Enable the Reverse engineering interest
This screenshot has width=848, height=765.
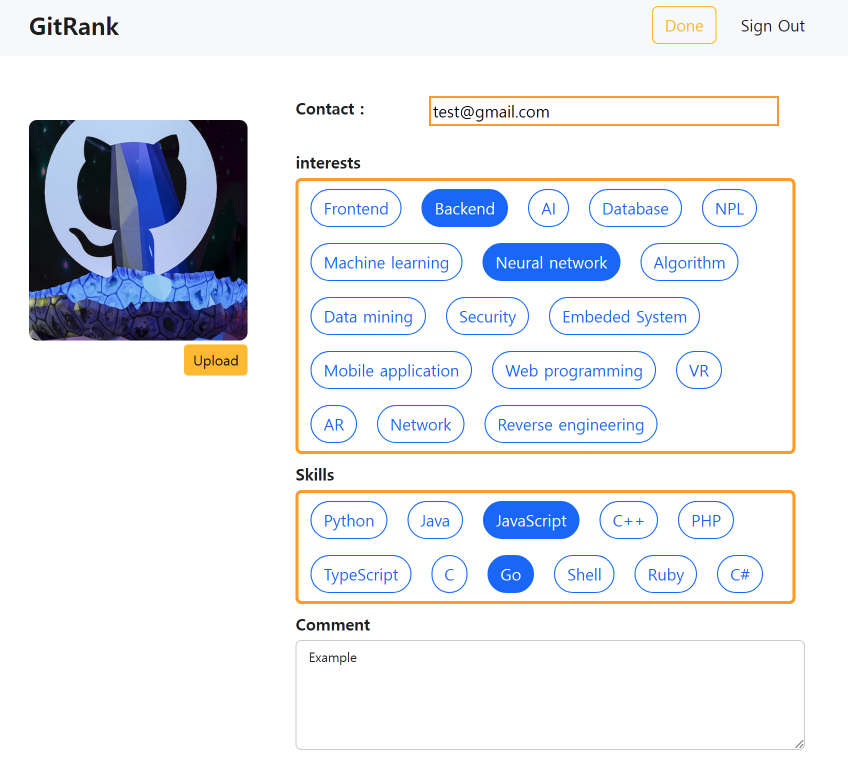coord(570,424)
